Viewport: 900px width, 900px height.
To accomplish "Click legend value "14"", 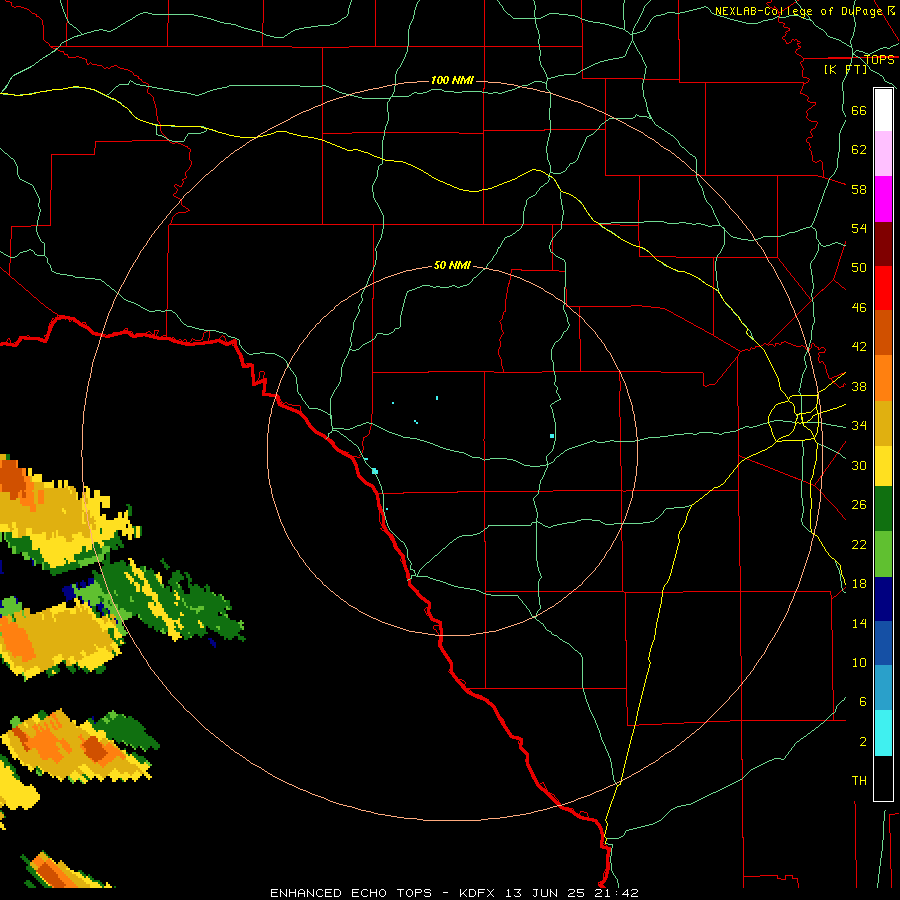I will 859,623.
